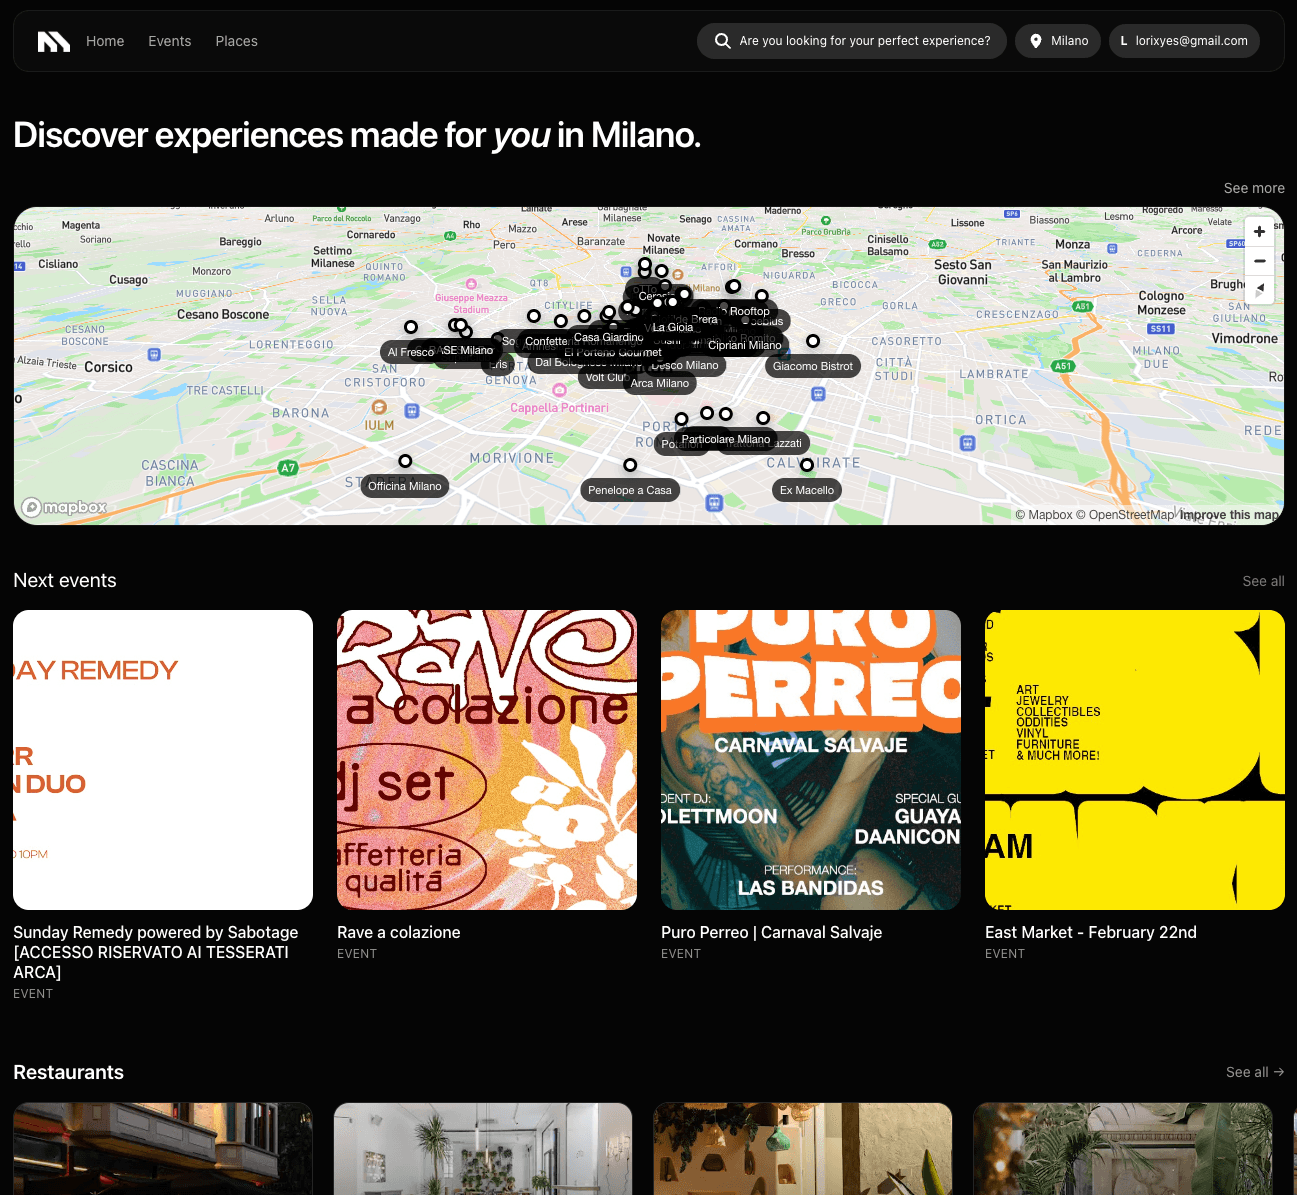Viewport: 1297px width, 1195px height.
Task: Open the Improve this map link
Action: point(1229,514)
